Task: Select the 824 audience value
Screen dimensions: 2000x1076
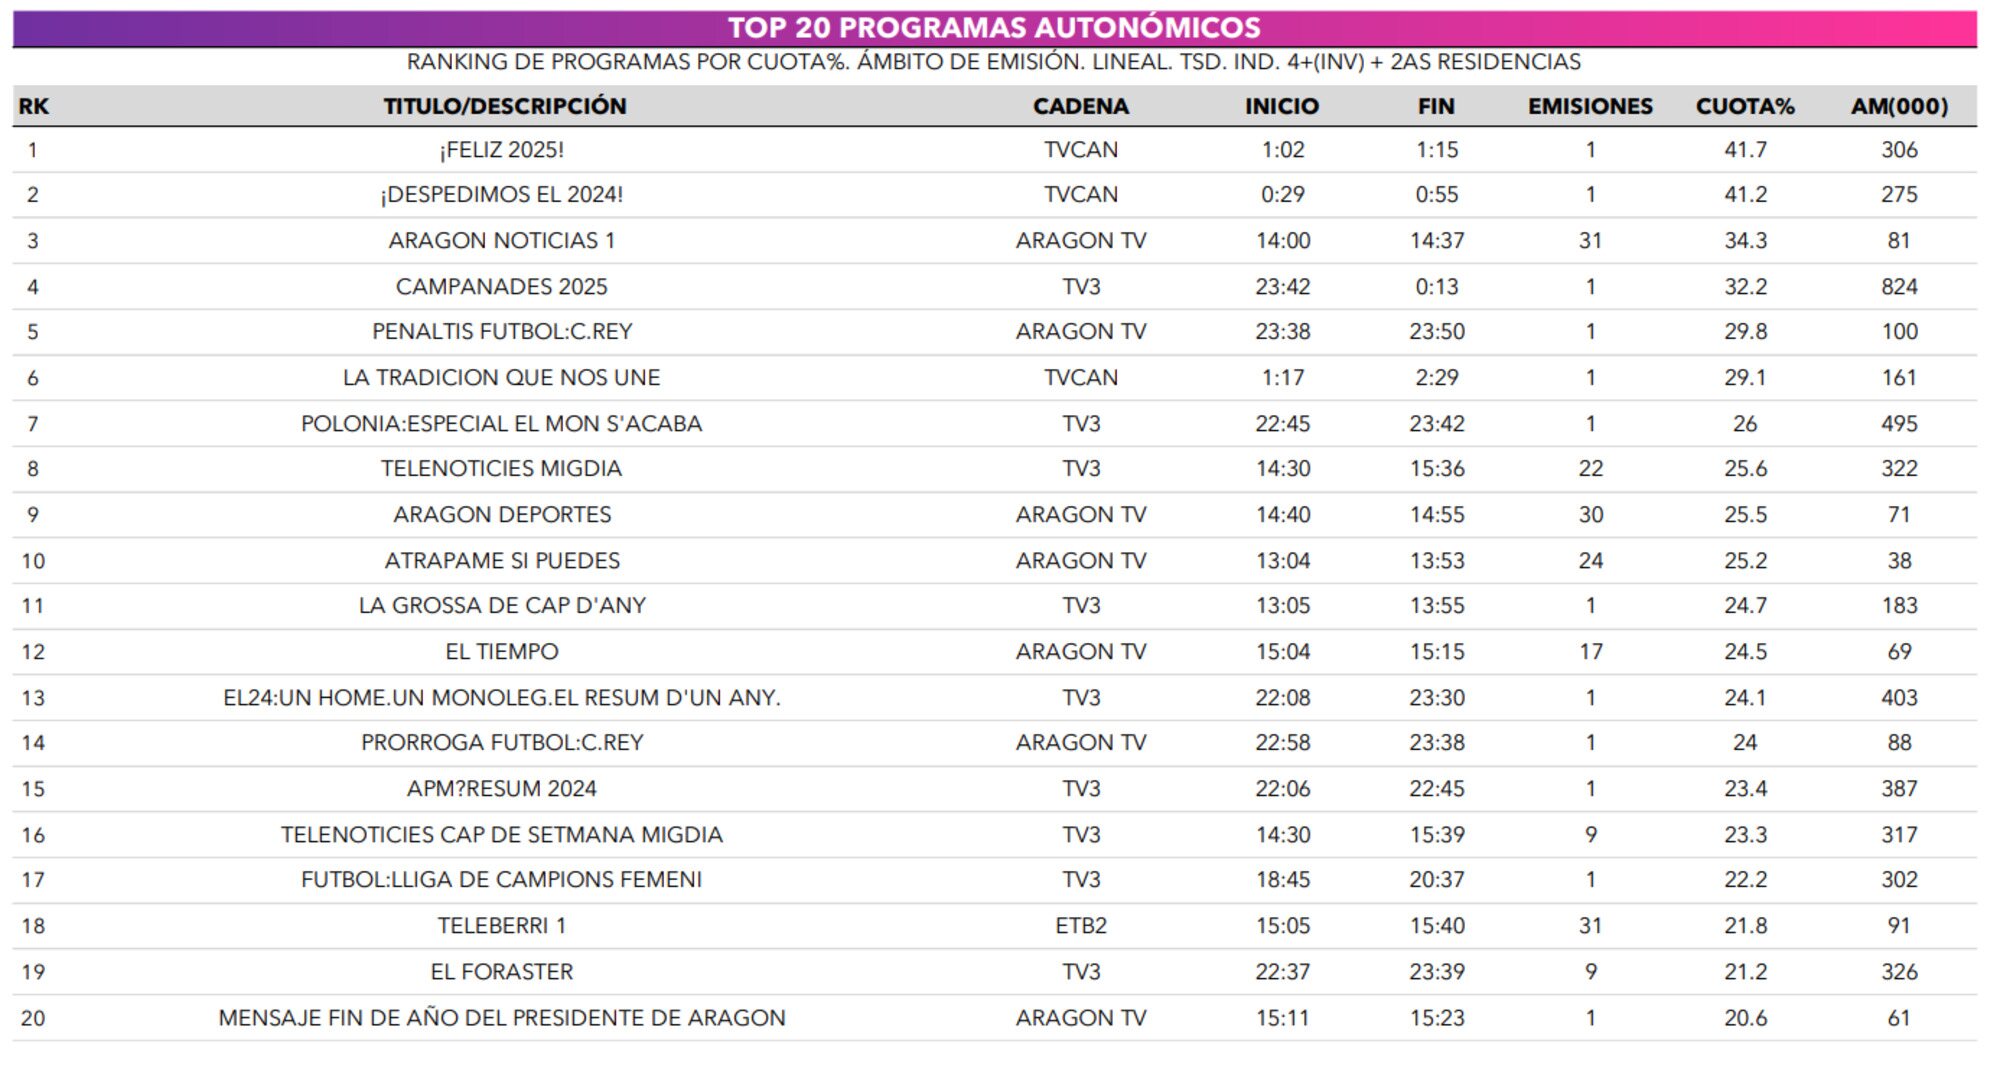Action: (1898, 287)
